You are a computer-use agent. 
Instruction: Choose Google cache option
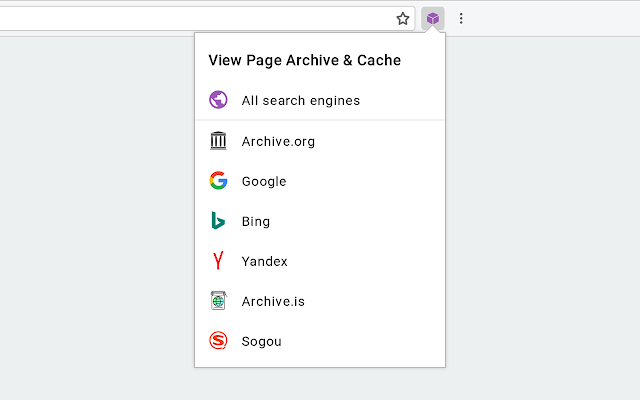tap(320, 181)
